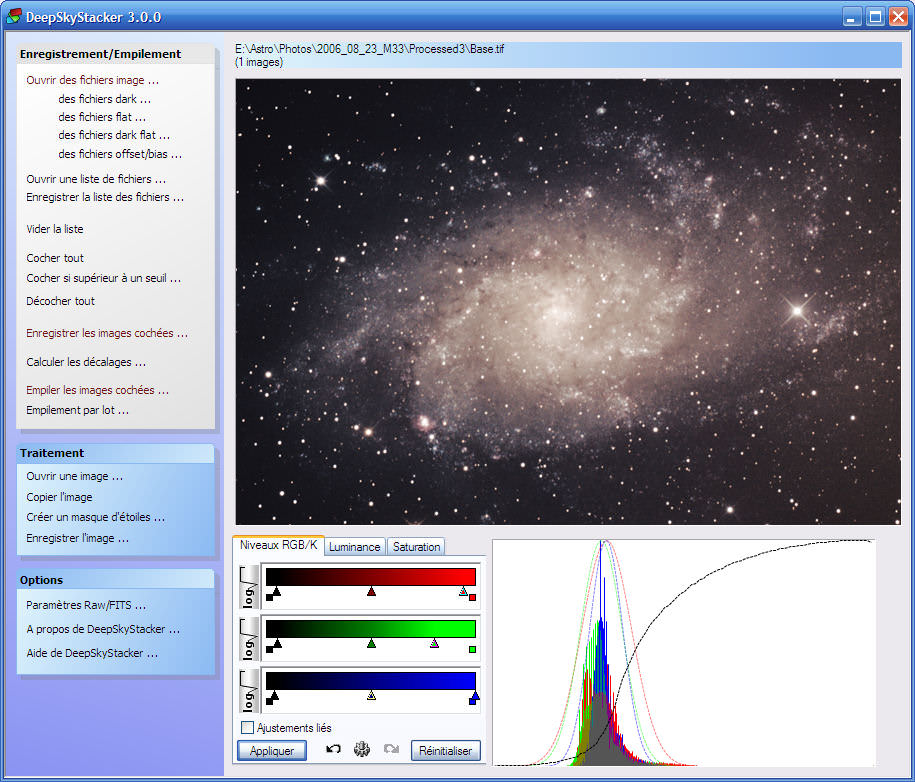Image resolution: width=915 pixels, height=782 pixels.
Task: Click the Base.tif file path header
Action: 568,55
